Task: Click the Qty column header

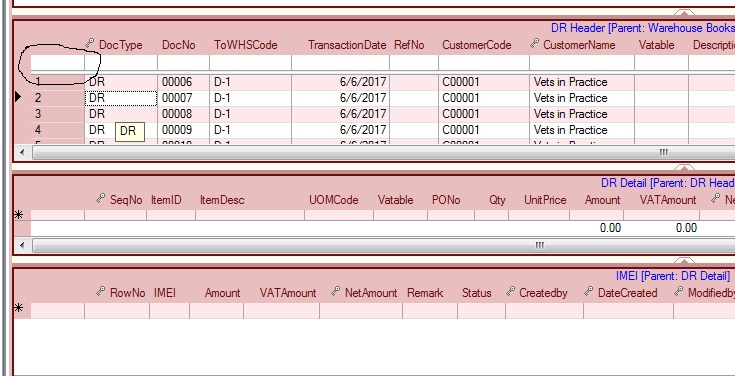Action: 497,200
